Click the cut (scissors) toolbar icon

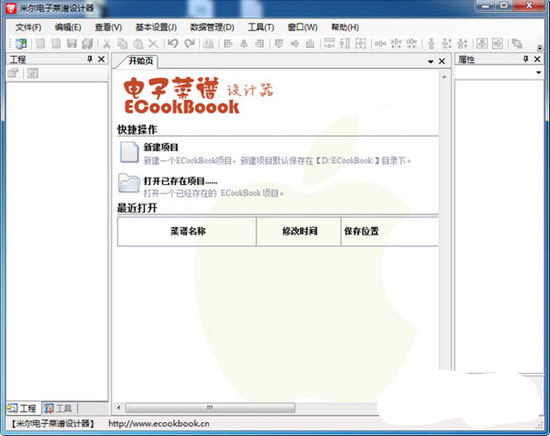tap(107, 43)
